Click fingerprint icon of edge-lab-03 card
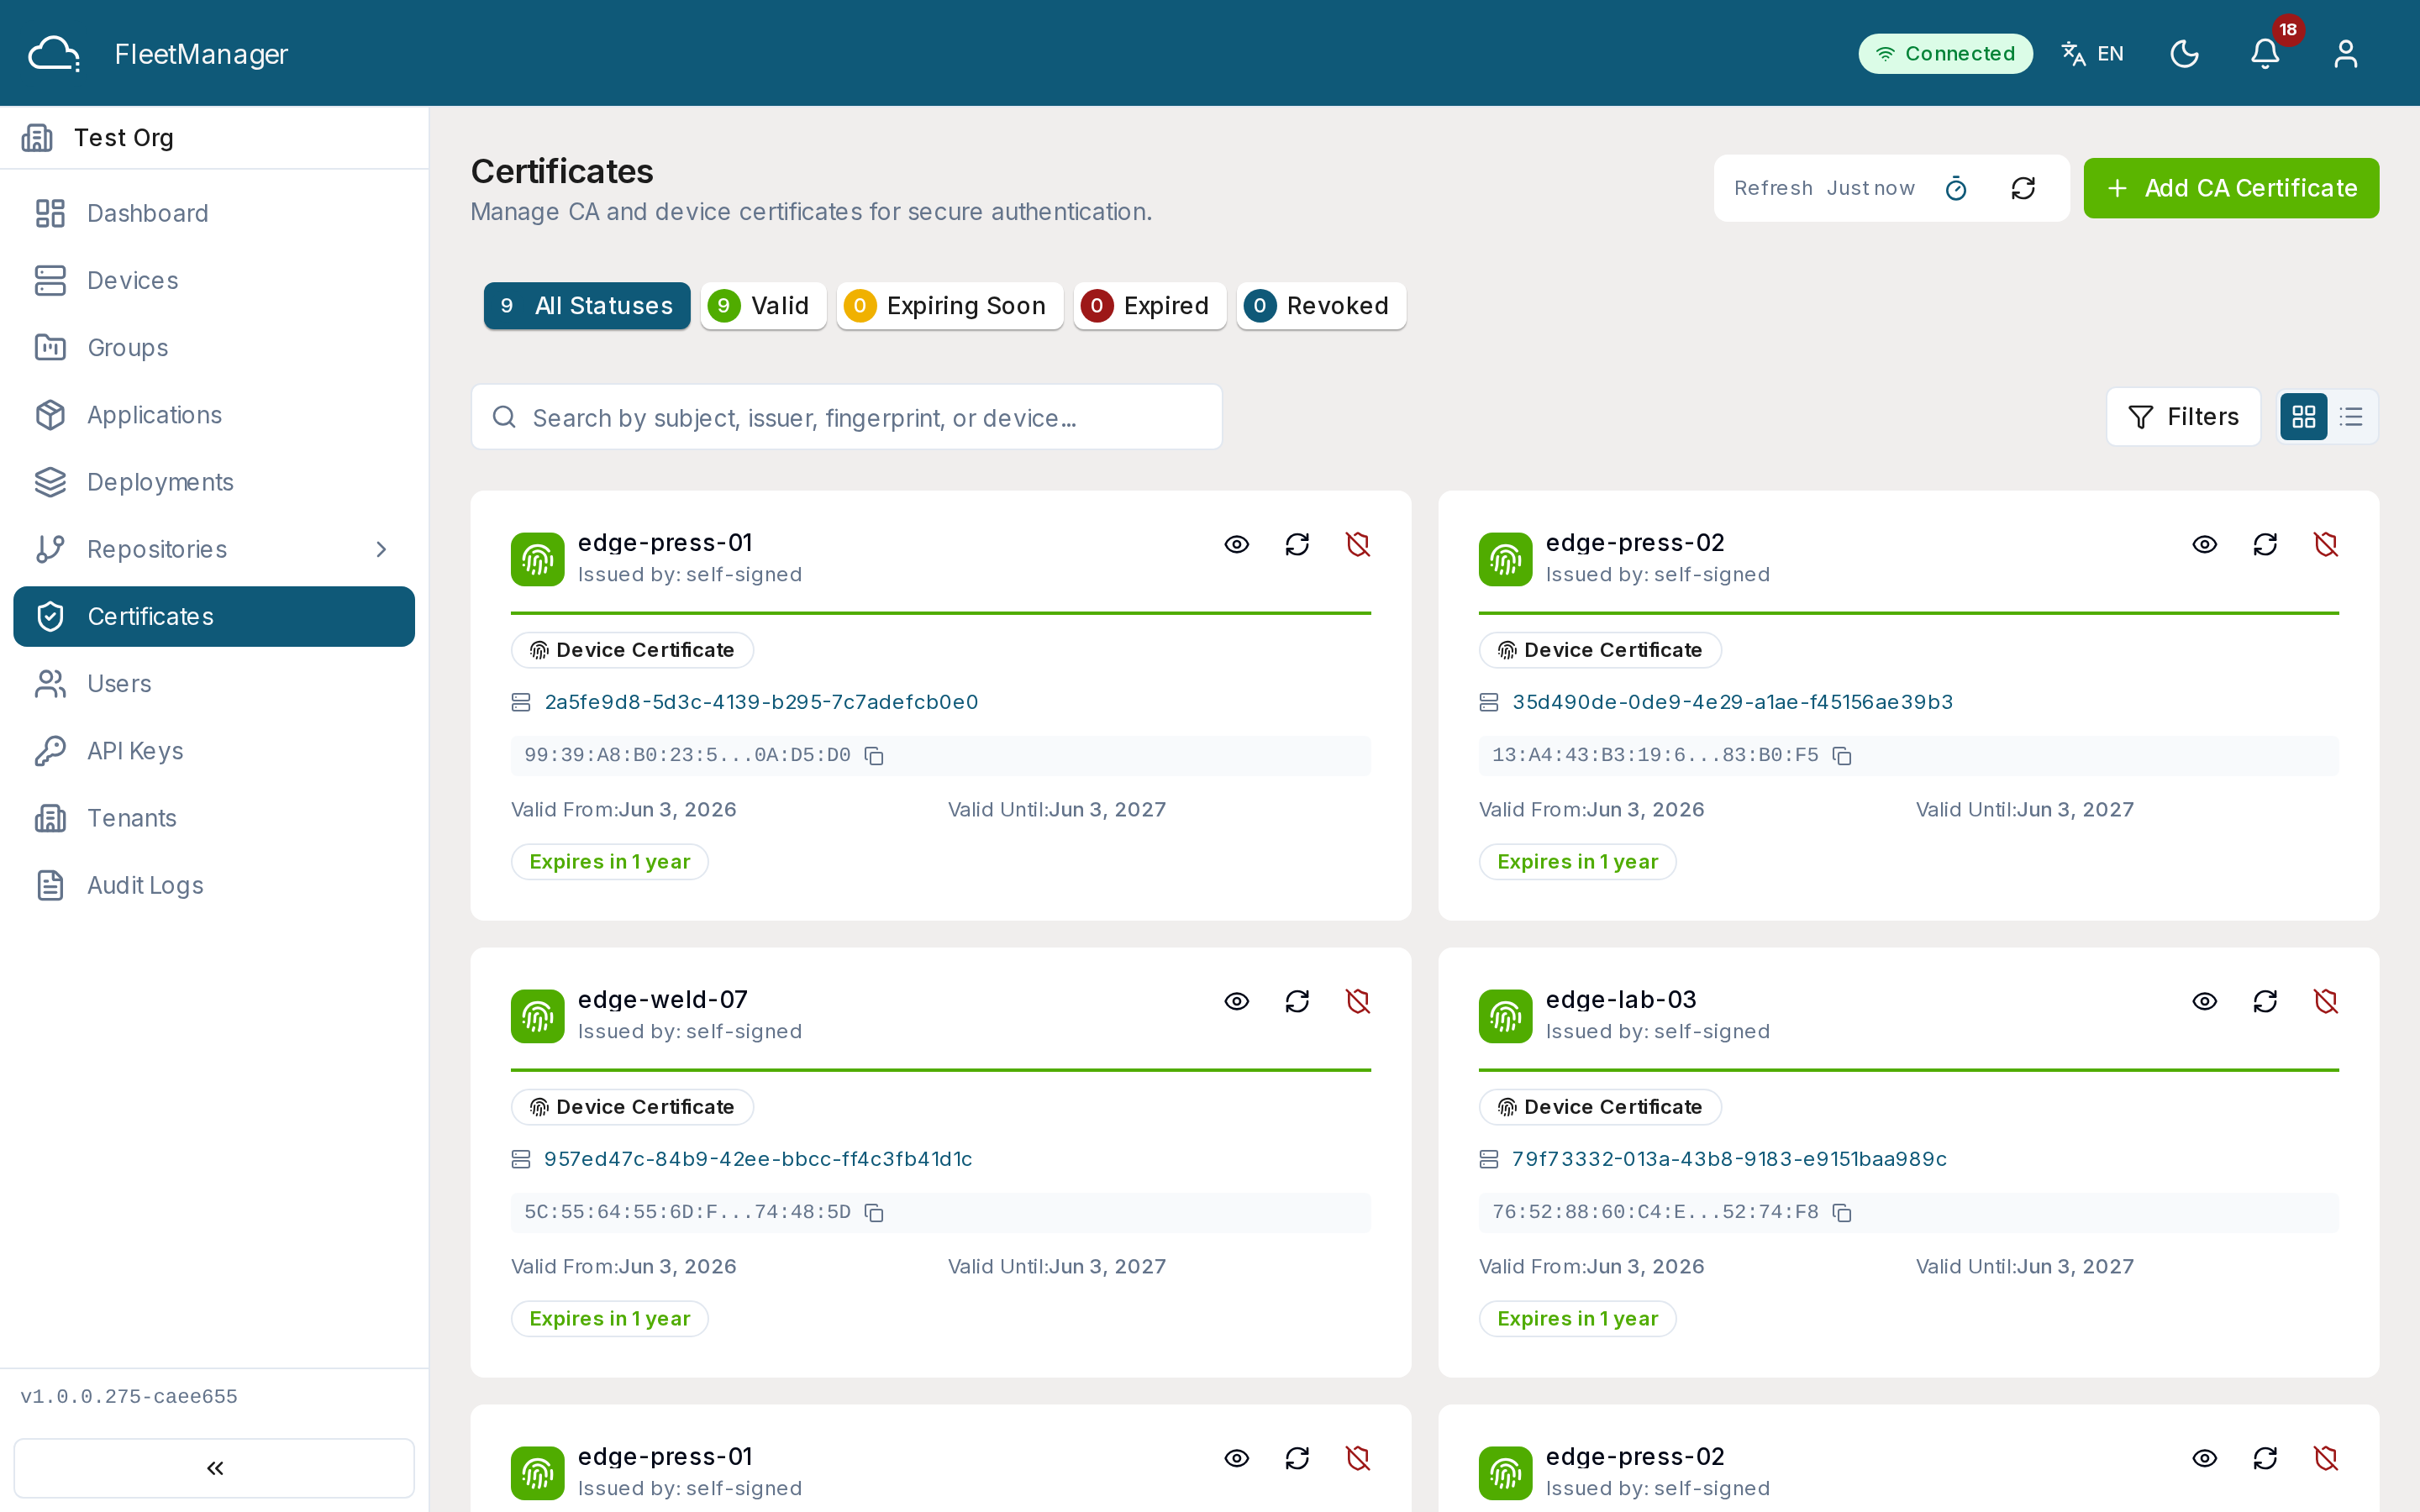Screen dimensions: 2420x1512 (1506, 1016)
